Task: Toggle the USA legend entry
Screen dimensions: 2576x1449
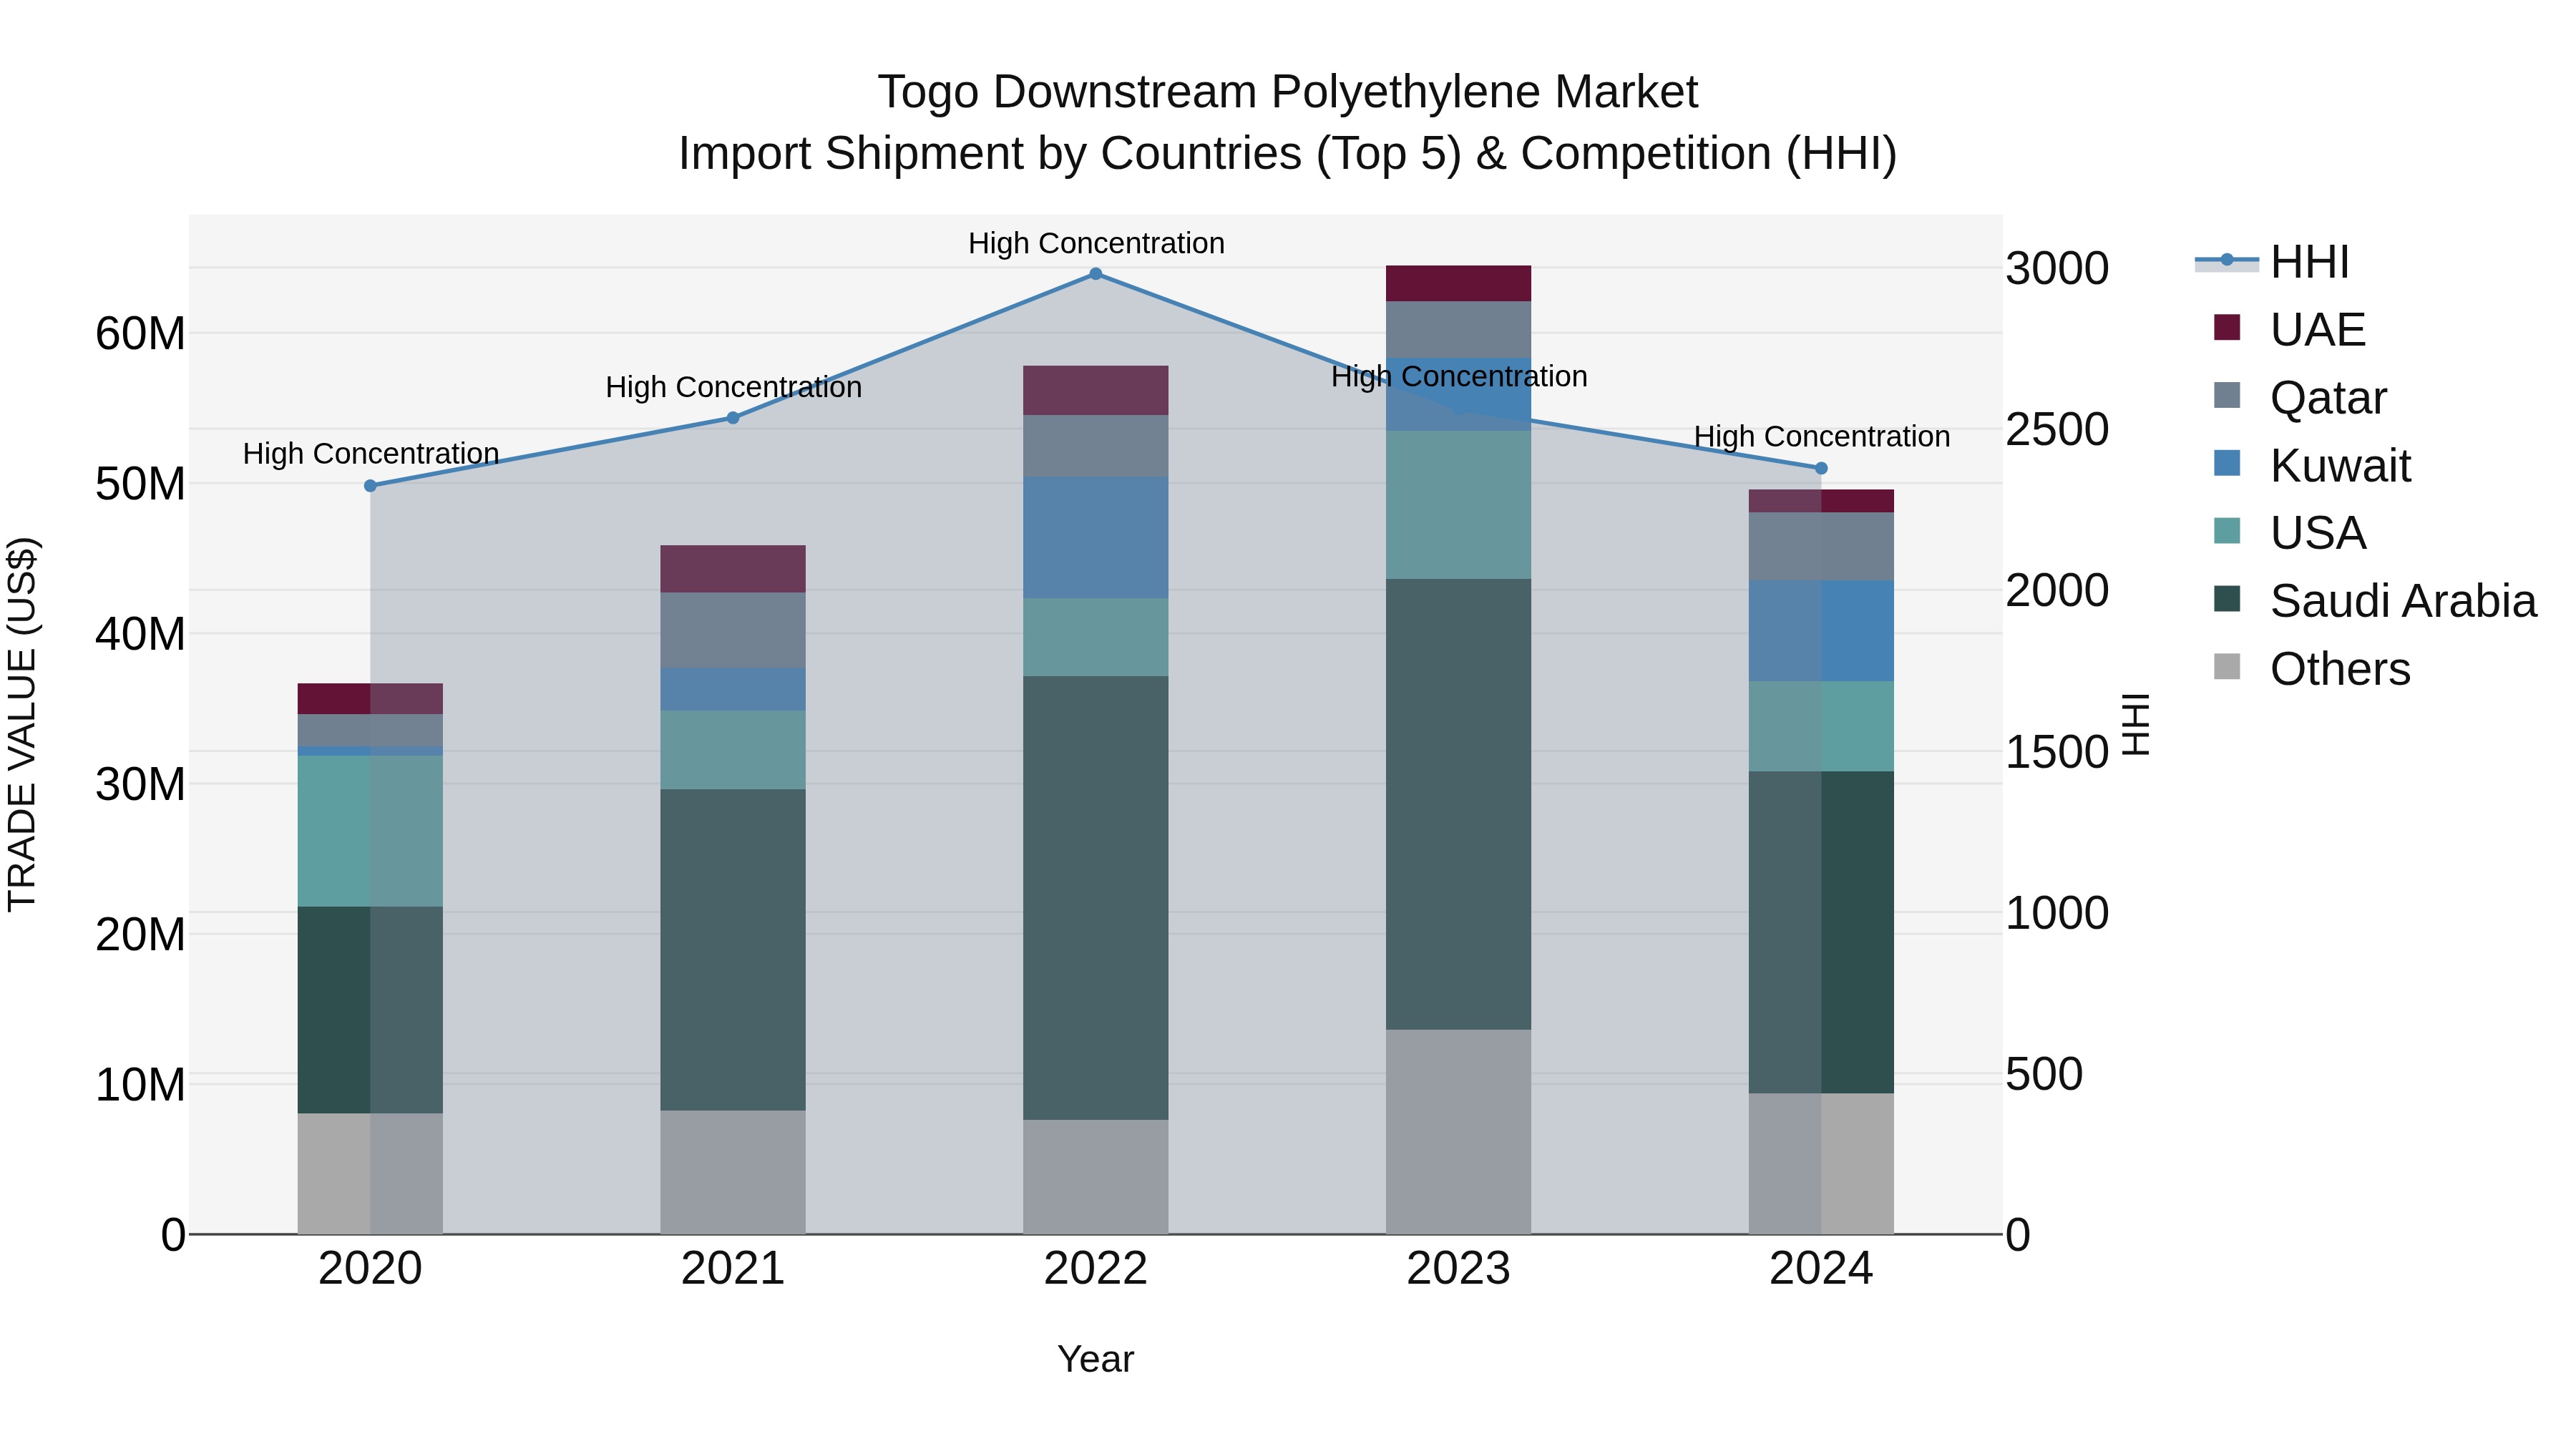Action: tap(2290, 532)
